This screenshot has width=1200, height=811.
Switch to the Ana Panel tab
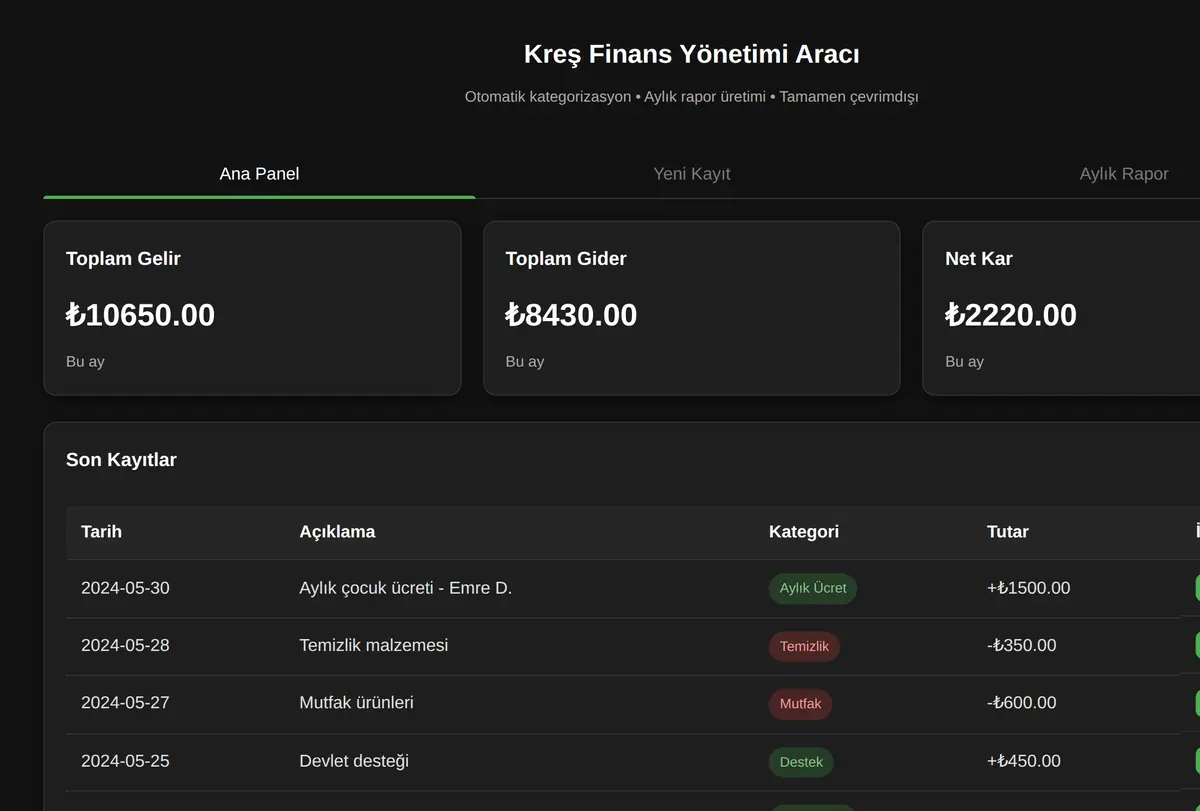click(x=259, y=174)
